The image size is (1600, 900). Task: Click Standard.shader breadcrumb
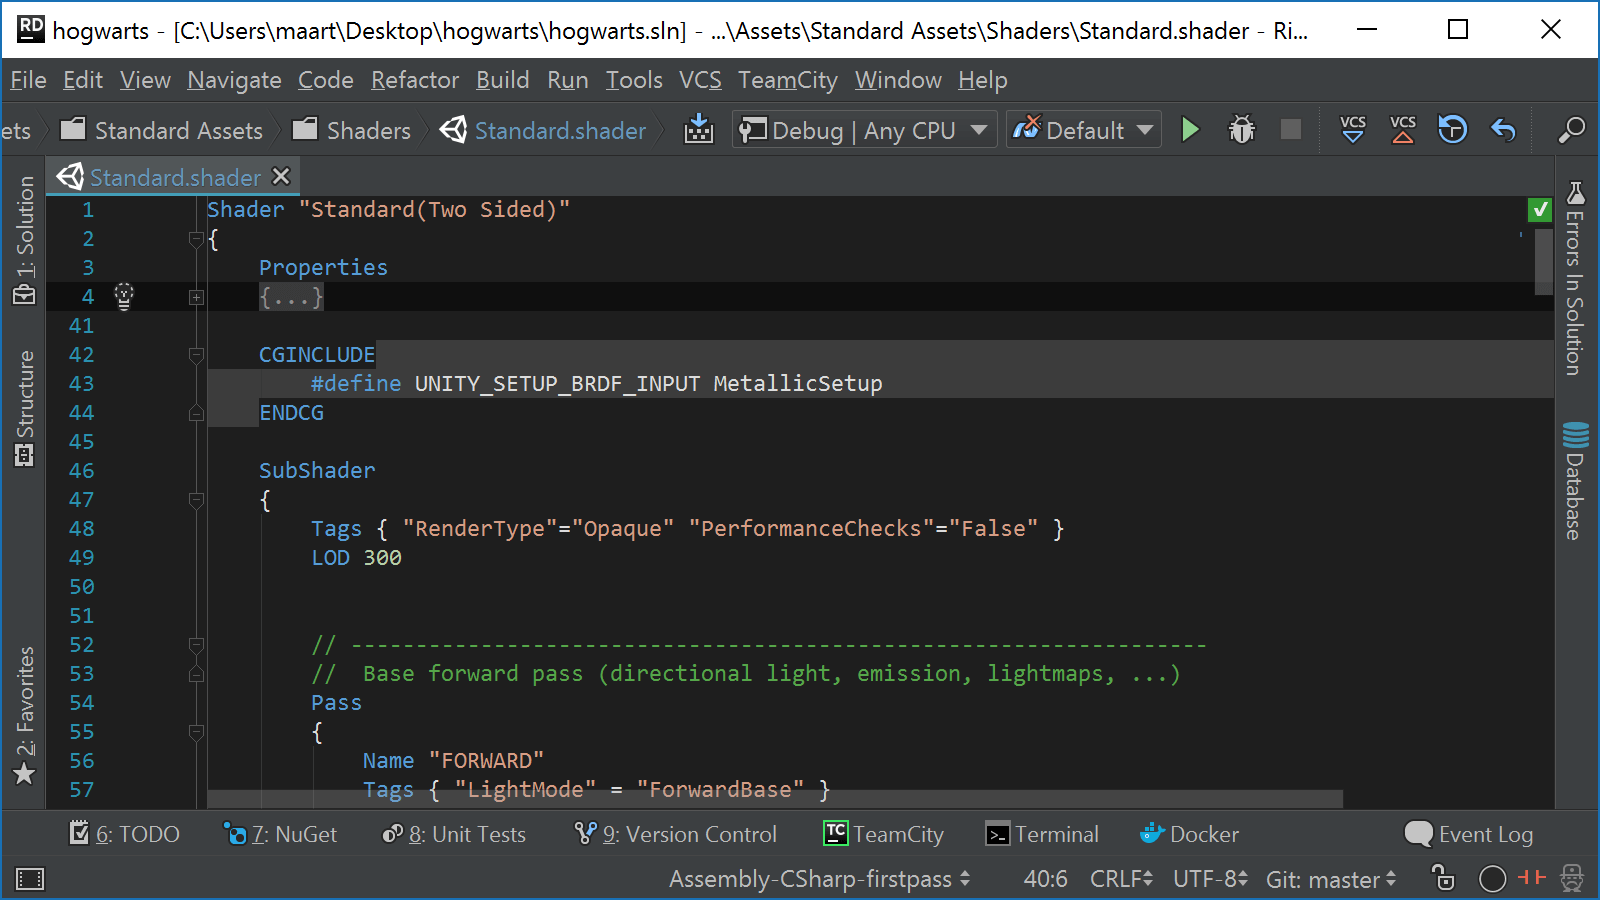[x=544, y=130]
